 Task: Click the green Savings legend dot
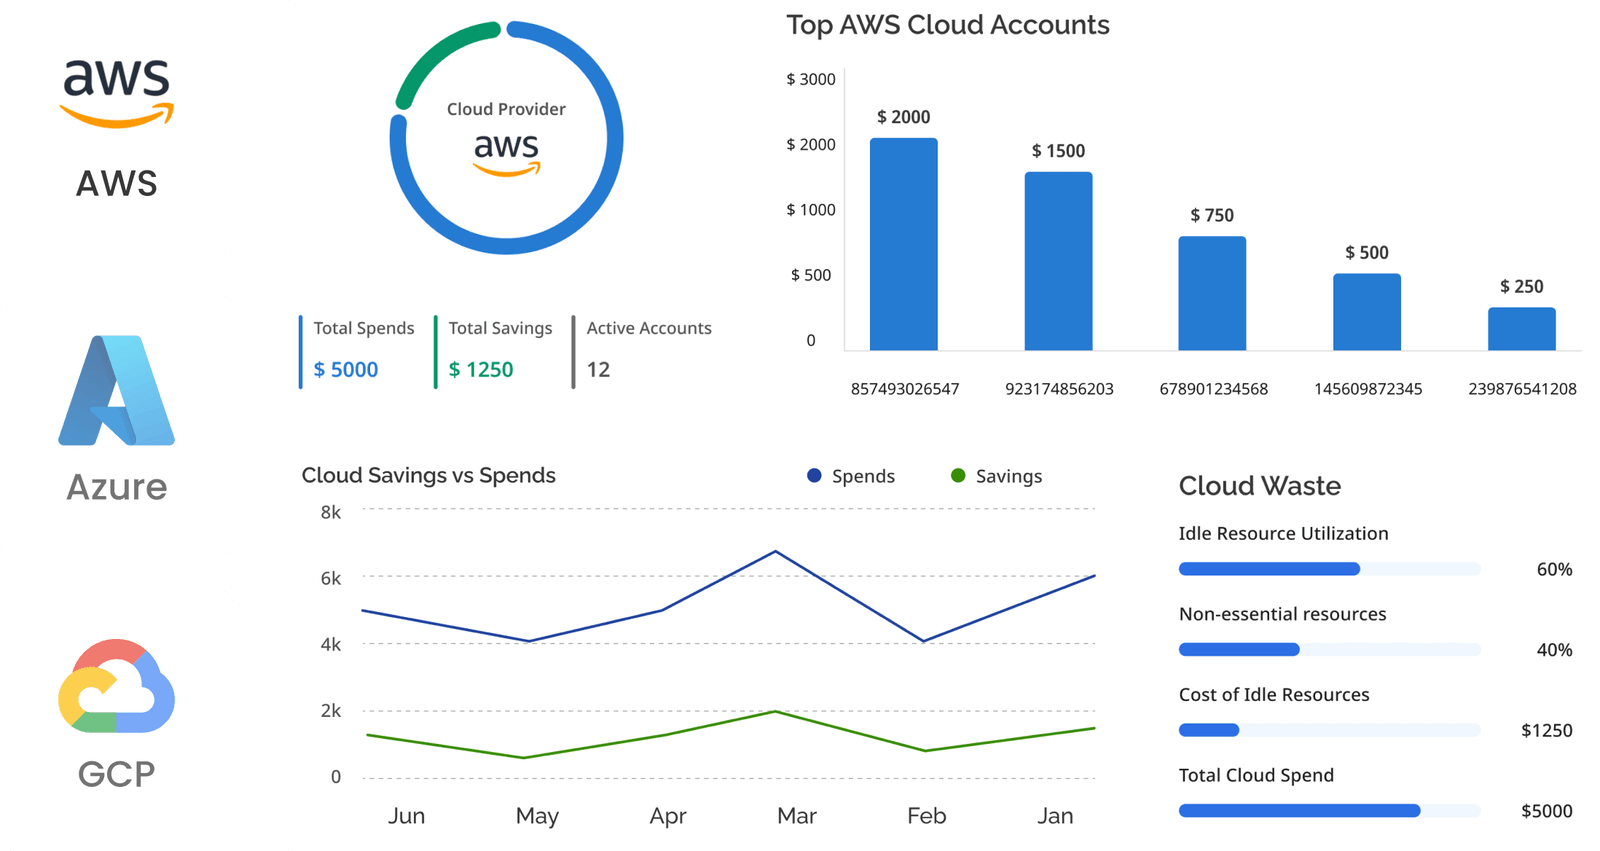[958, 476]
